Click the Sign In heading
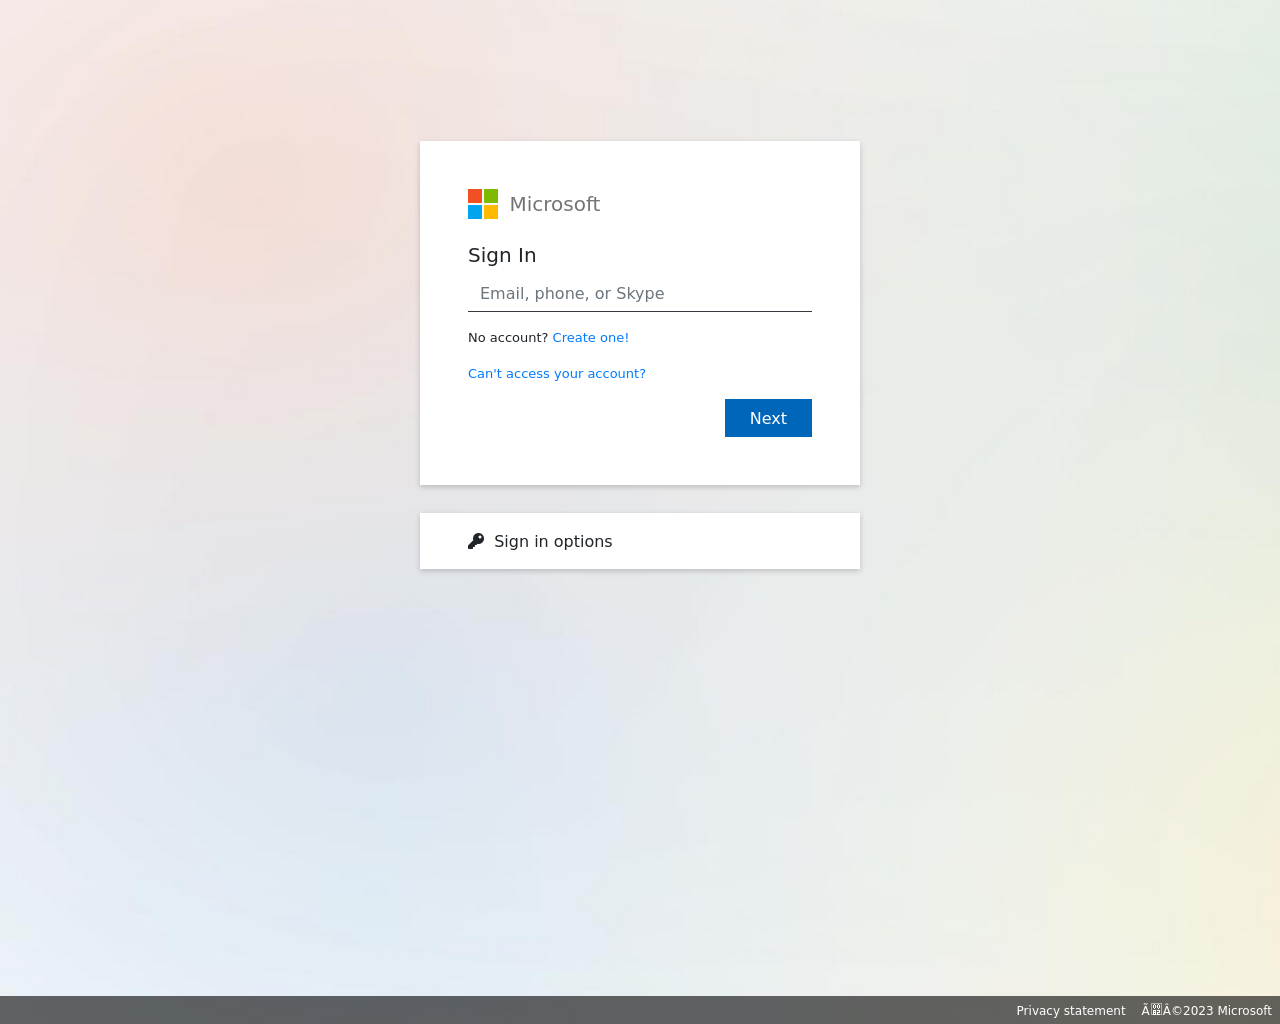The image size is (1280, 1024). pyautogui.click(x=502, y=255)
